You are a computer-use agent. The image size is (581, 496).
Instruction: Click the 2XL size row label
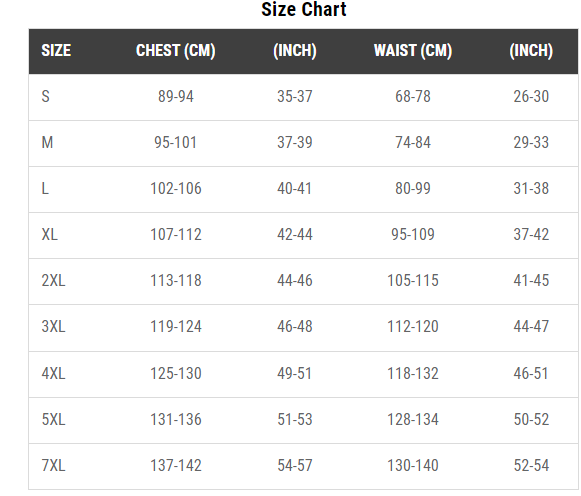53,280
